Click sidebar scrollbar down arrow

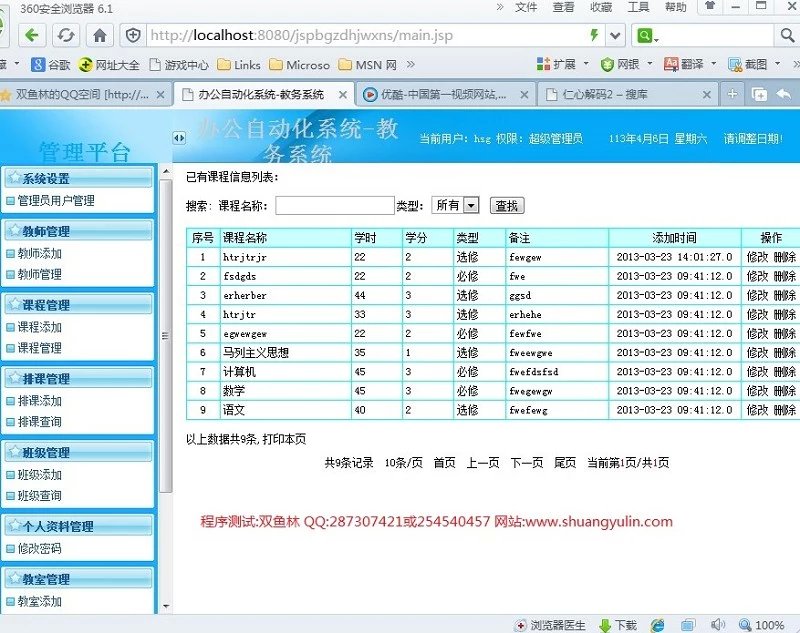pyautogui.click(x=166, y=606)
